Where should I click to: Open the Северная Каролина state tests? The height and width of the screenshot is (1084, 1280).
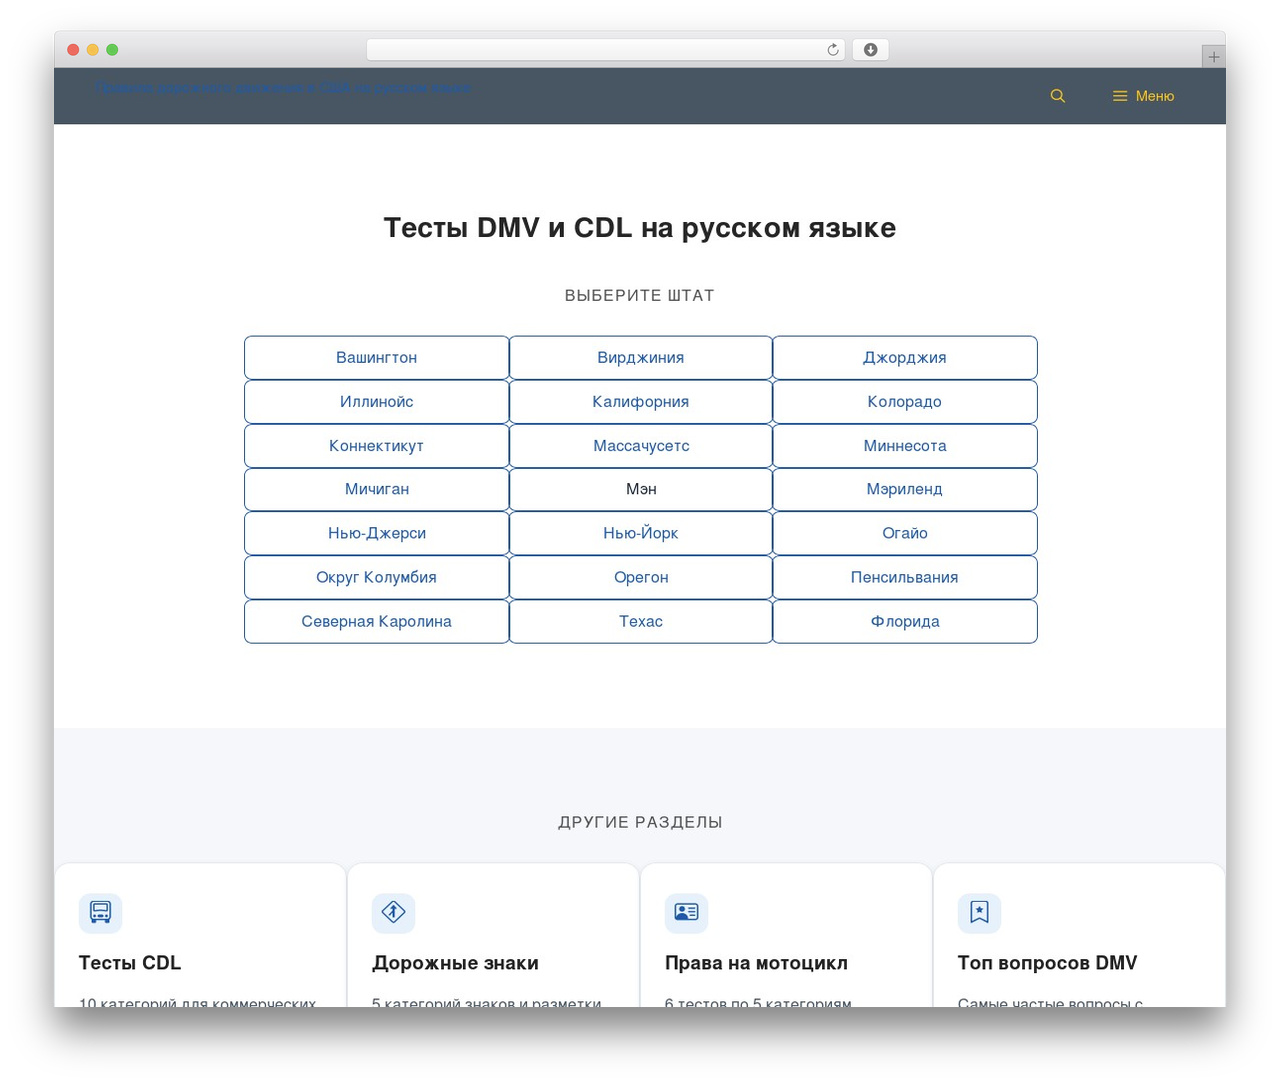click(x=376, y=621)
